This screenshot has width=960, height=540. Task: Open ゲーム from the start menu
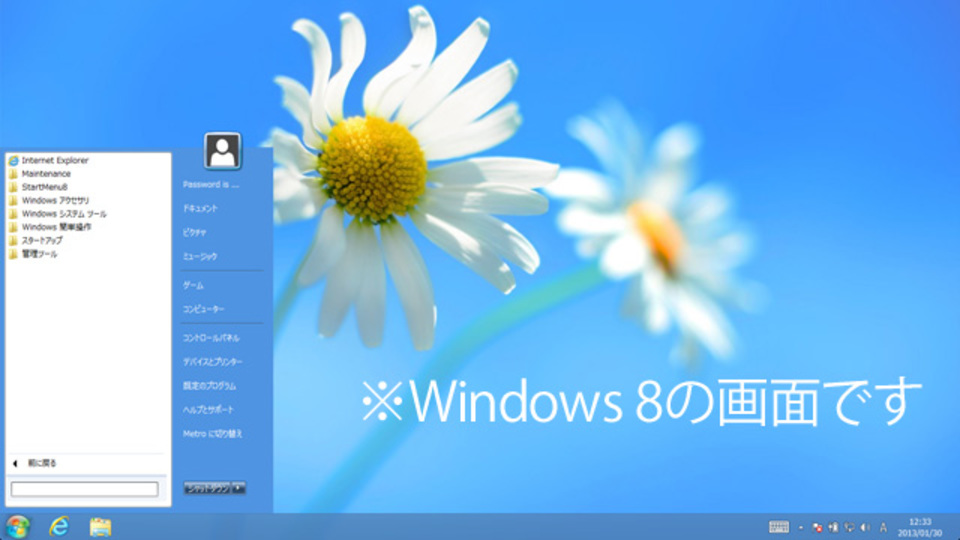(193, 285)
